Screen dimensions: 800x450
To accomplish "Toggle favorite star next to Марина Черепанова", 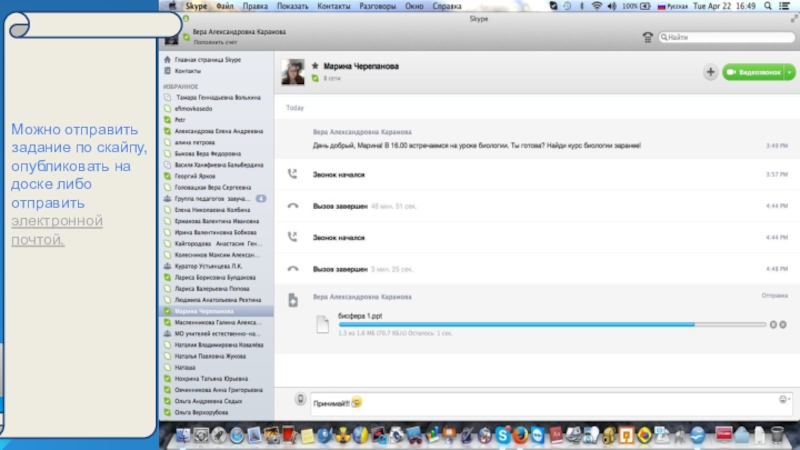I will [315, 66].
